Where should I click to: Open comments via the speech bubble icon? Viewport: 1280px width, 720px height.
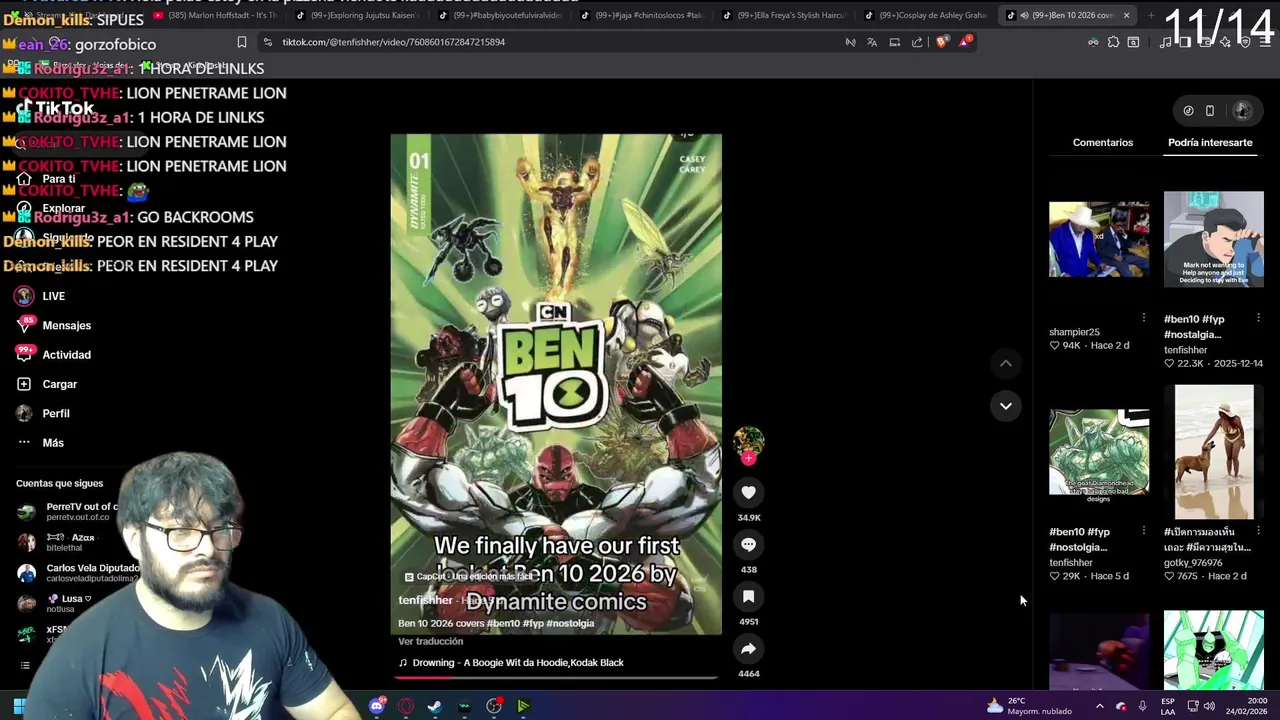point(748,545)
